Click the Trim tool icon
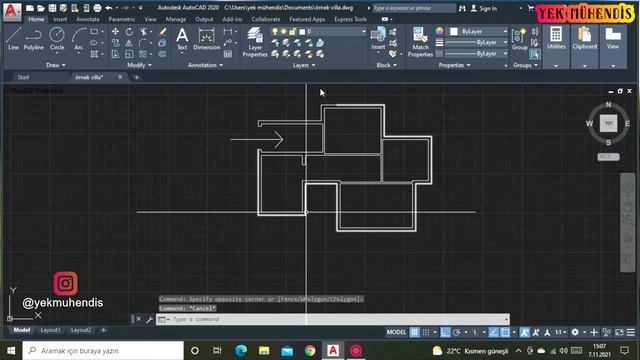This screenshot has width=640, height=360. [x=143, y=32]
